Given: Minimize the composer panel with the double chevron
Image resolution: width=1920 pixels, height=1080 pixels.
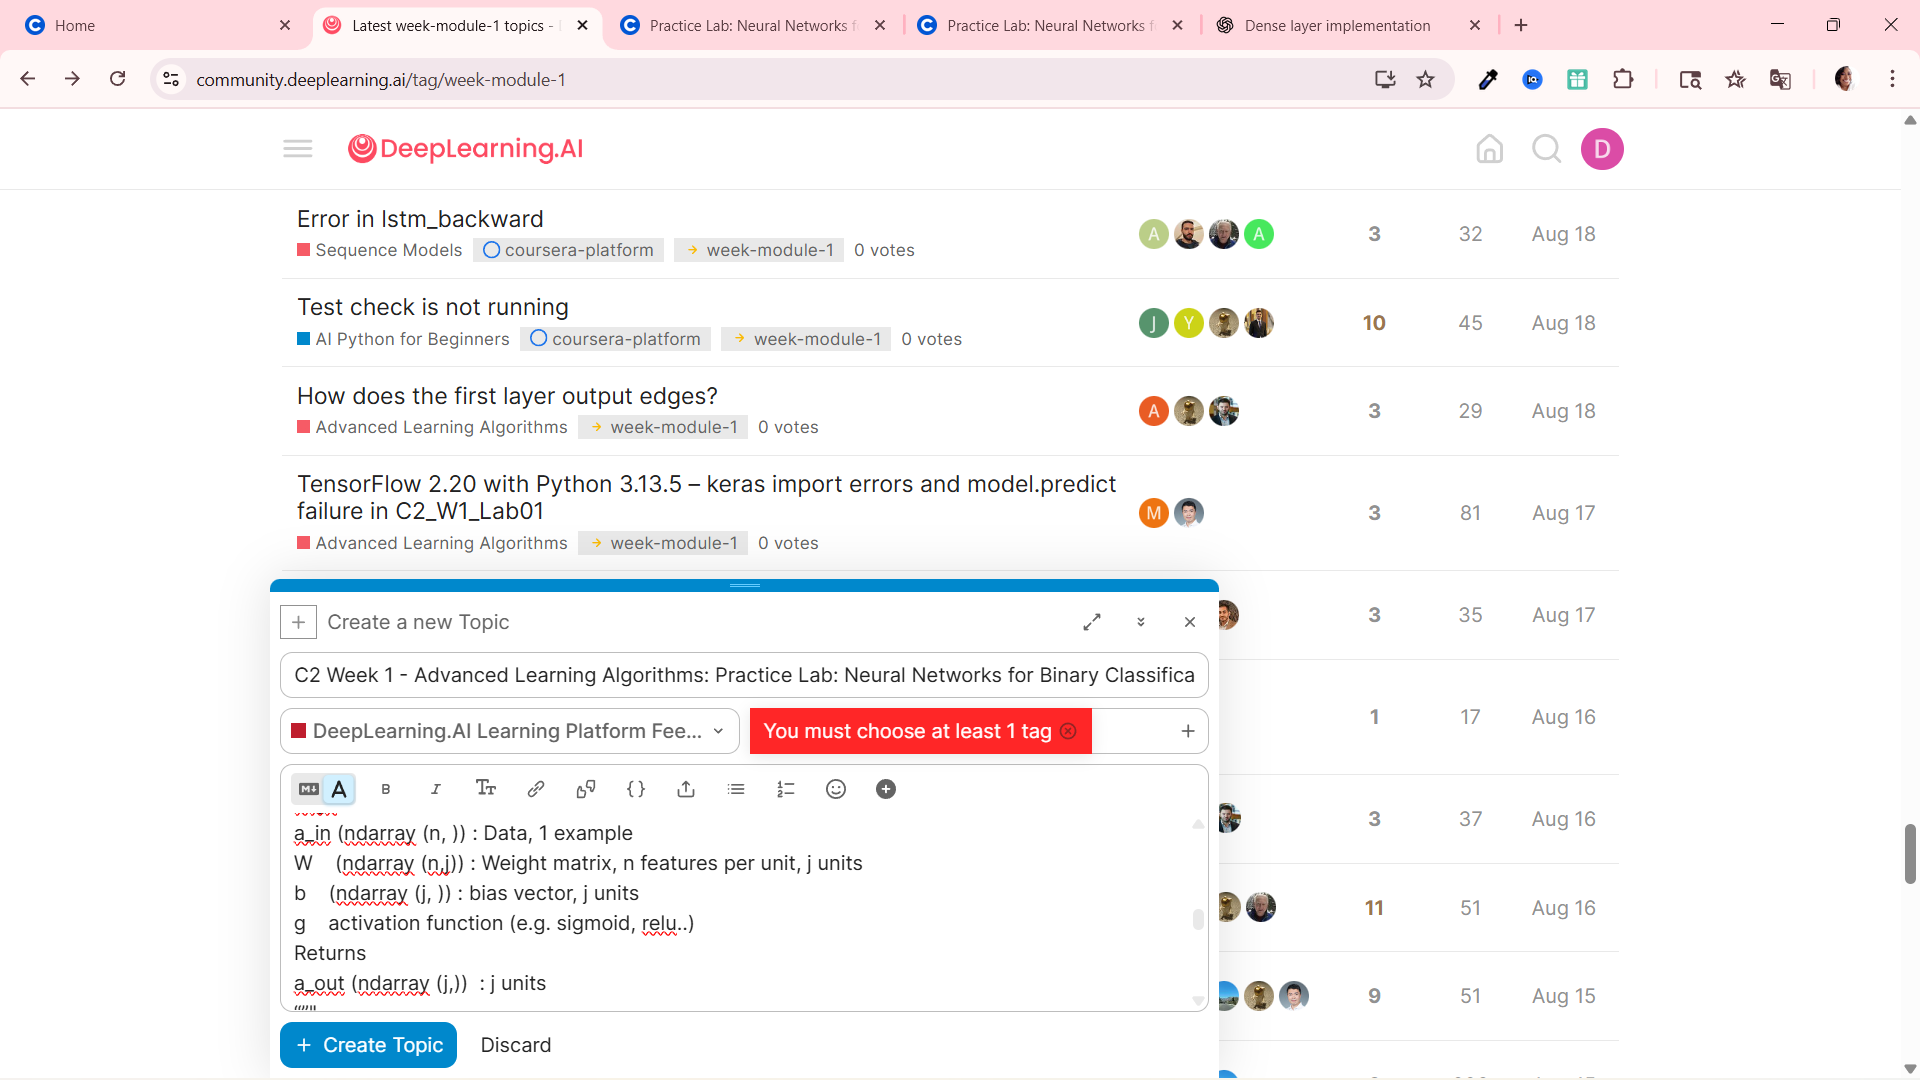Looking at the screenshot, I should [x=1141, y=622].
